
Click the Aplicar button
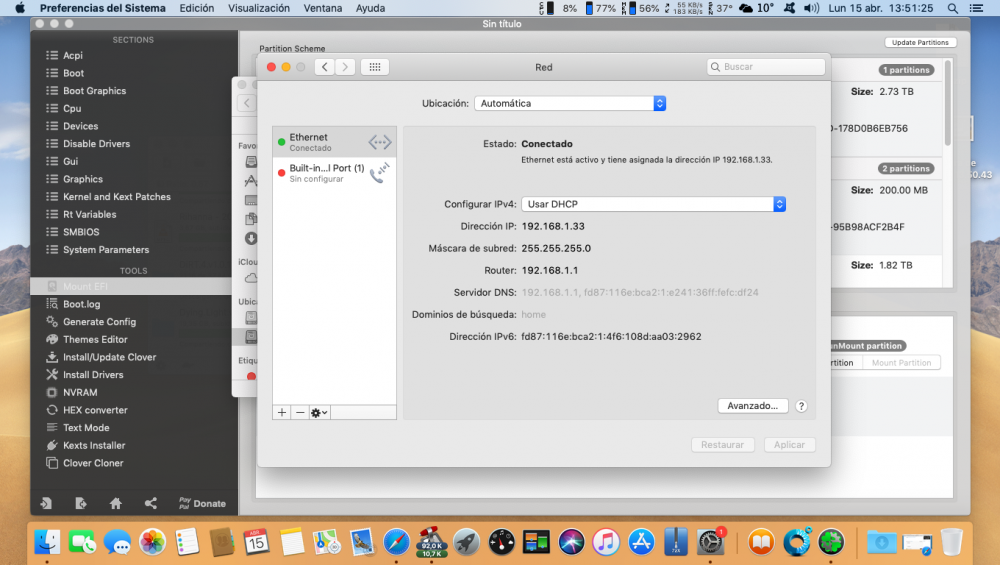point(790,444)
